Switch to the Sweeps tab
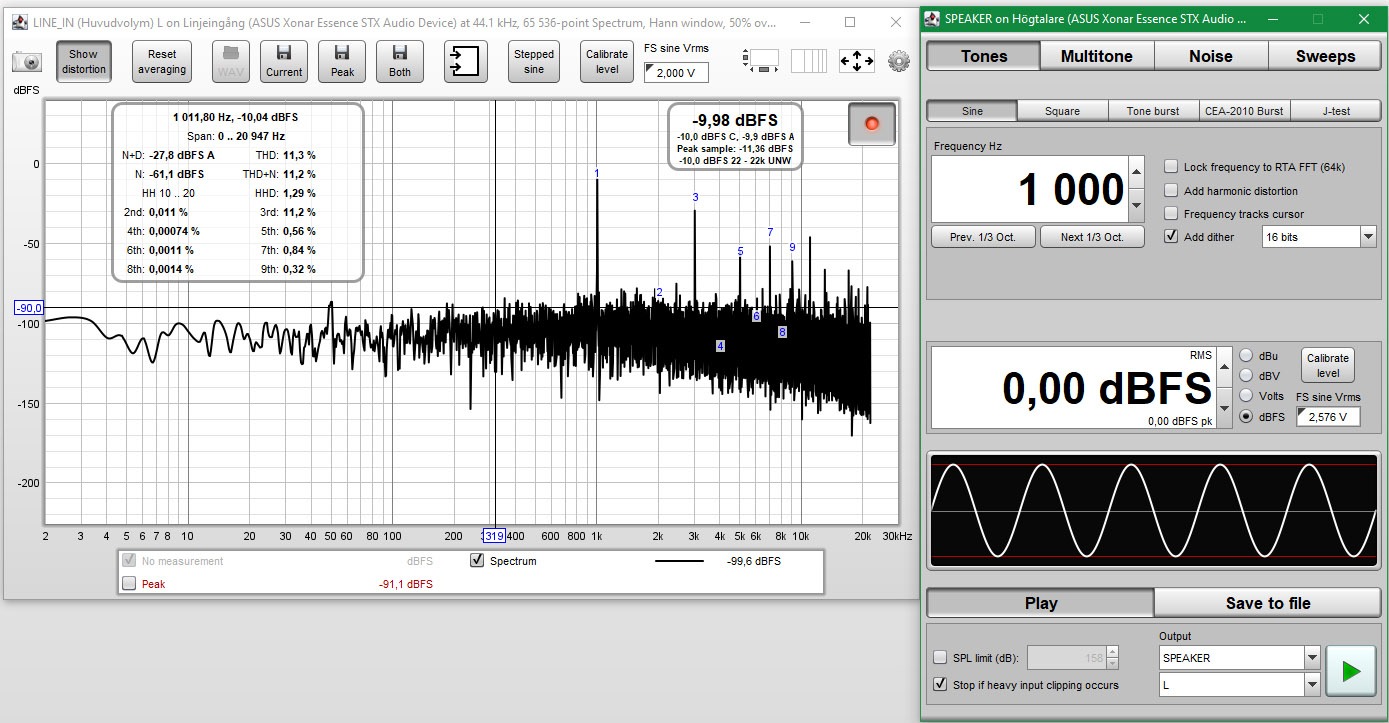Image resolution: width=1389 pixels, height=723 pixels. (x=1325, y=56)
